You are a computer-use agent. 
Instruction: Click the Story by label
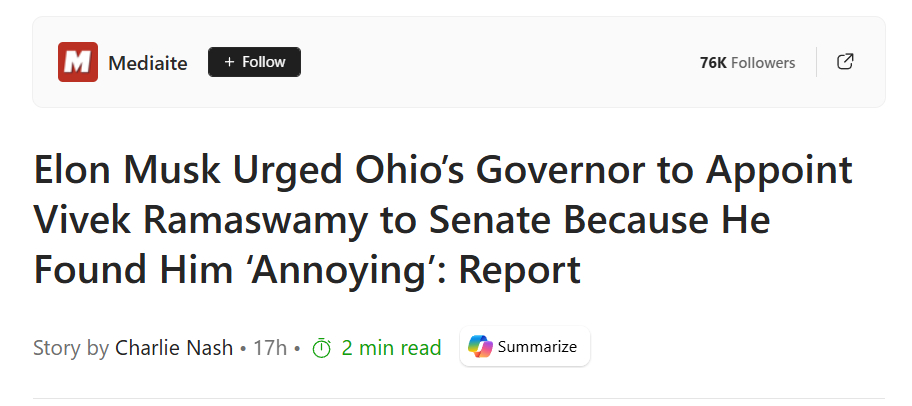tap(71, 348)
